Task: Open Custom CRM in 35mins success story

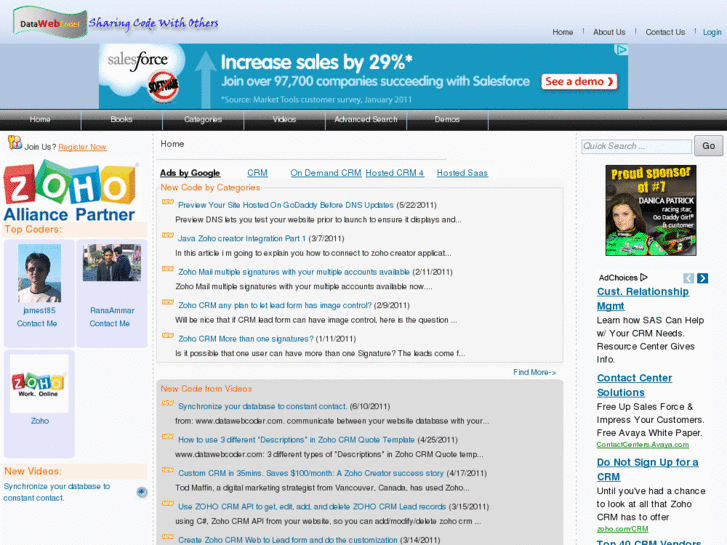Action: (x=311, y=473)
